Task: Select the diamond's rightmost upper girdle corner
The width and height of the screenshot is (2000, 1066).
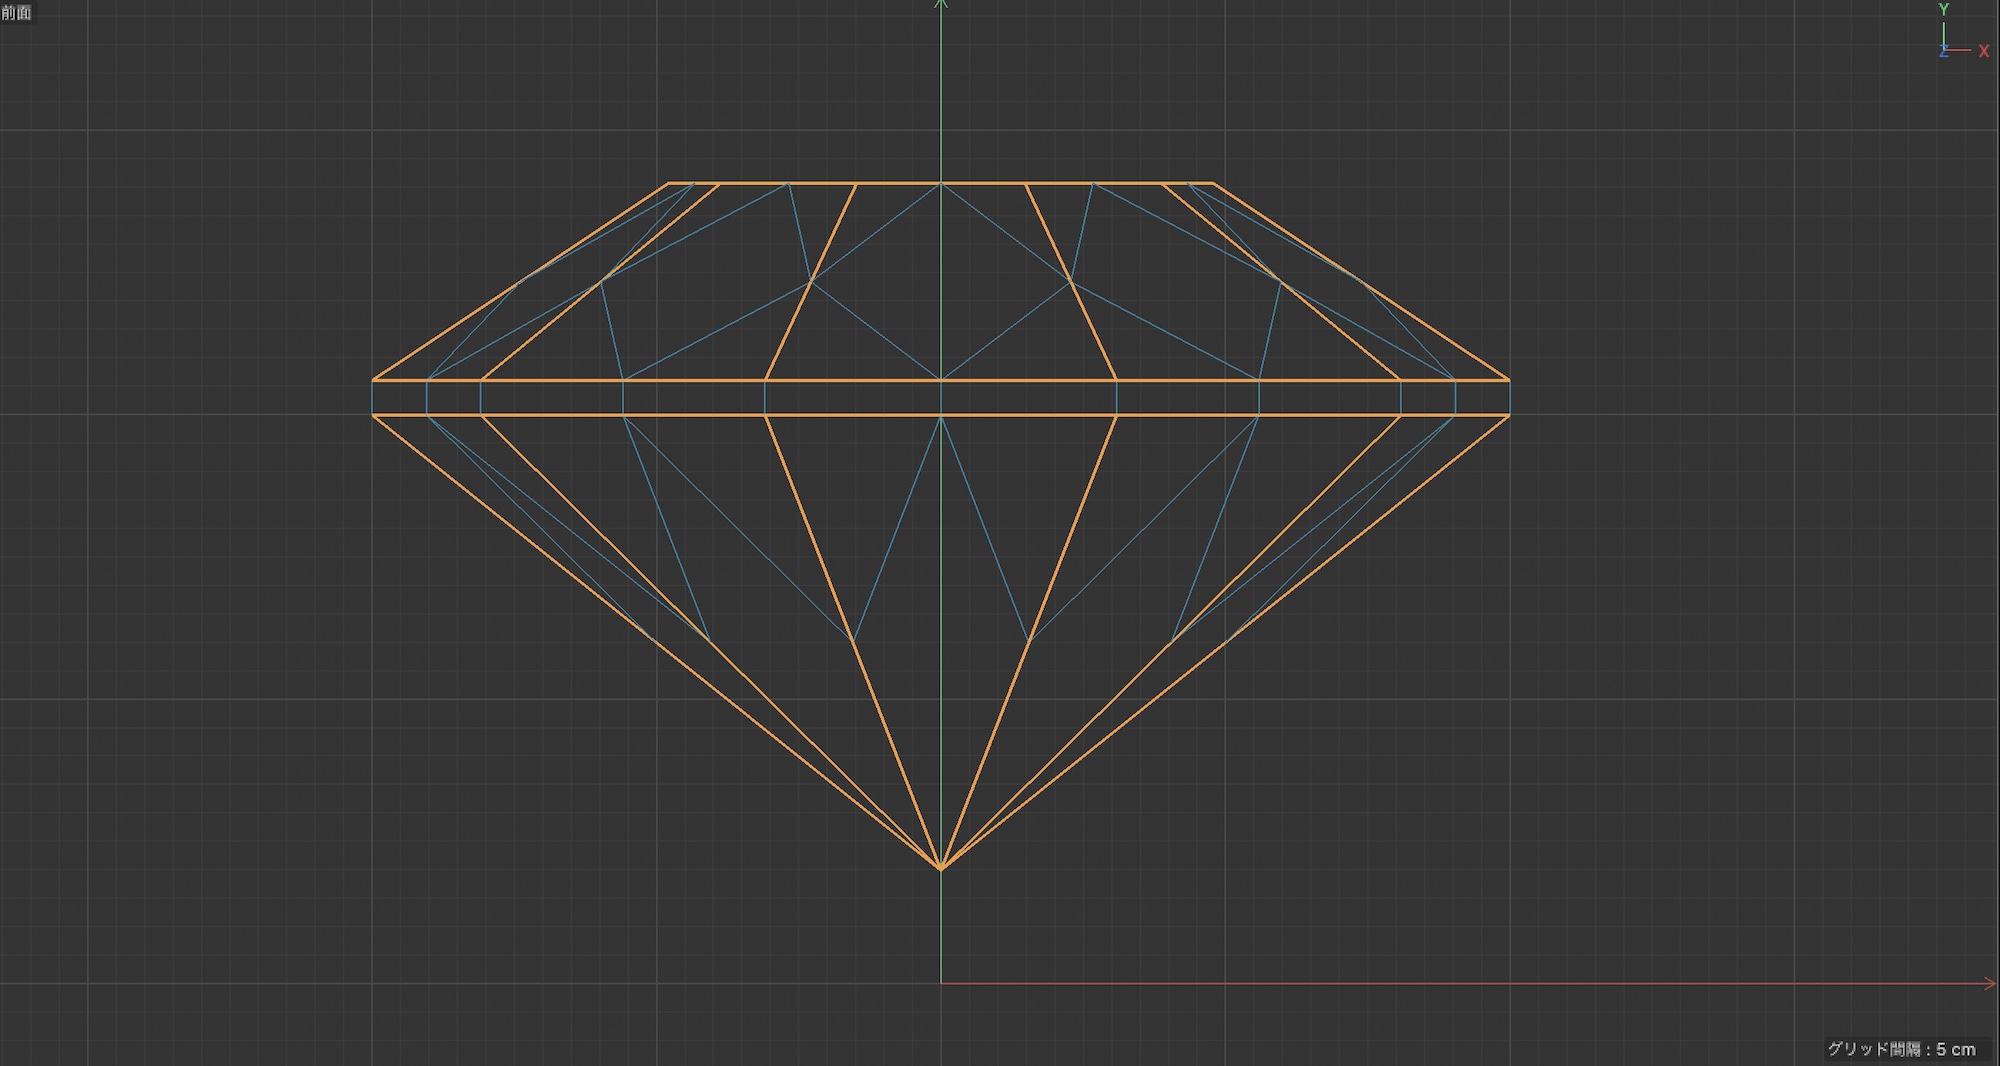Action: pos(1509,380)
